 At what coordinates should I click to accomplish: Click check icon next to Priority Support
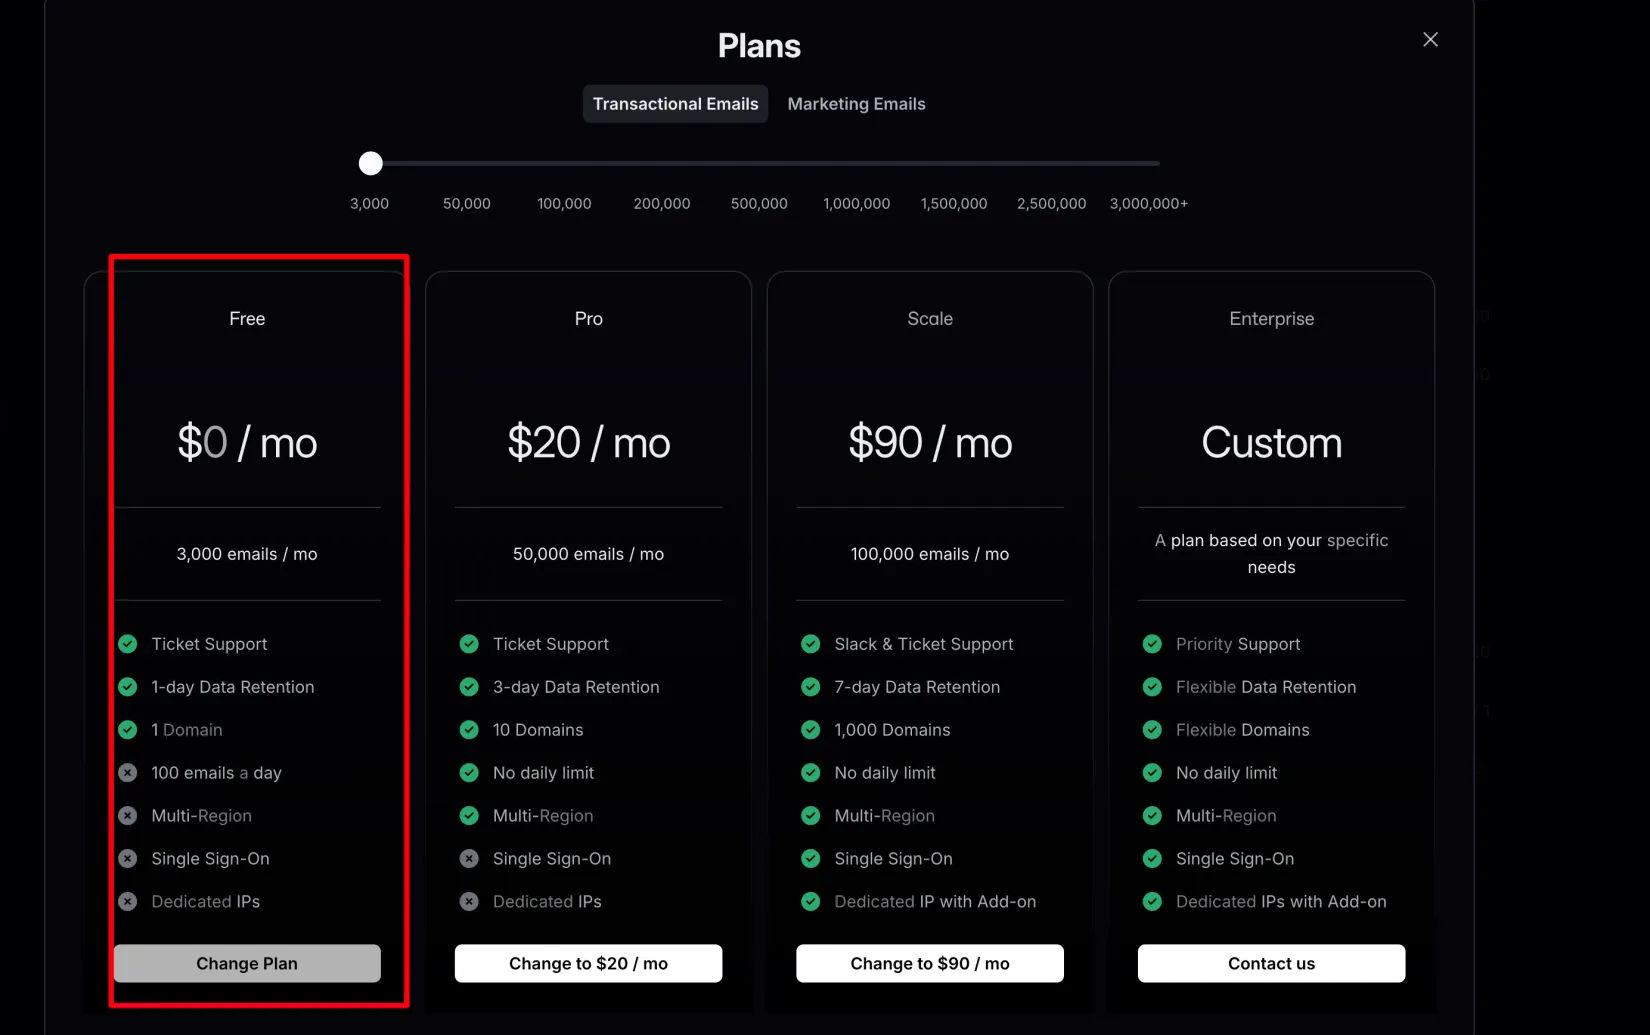click(x=1152, y=644)
